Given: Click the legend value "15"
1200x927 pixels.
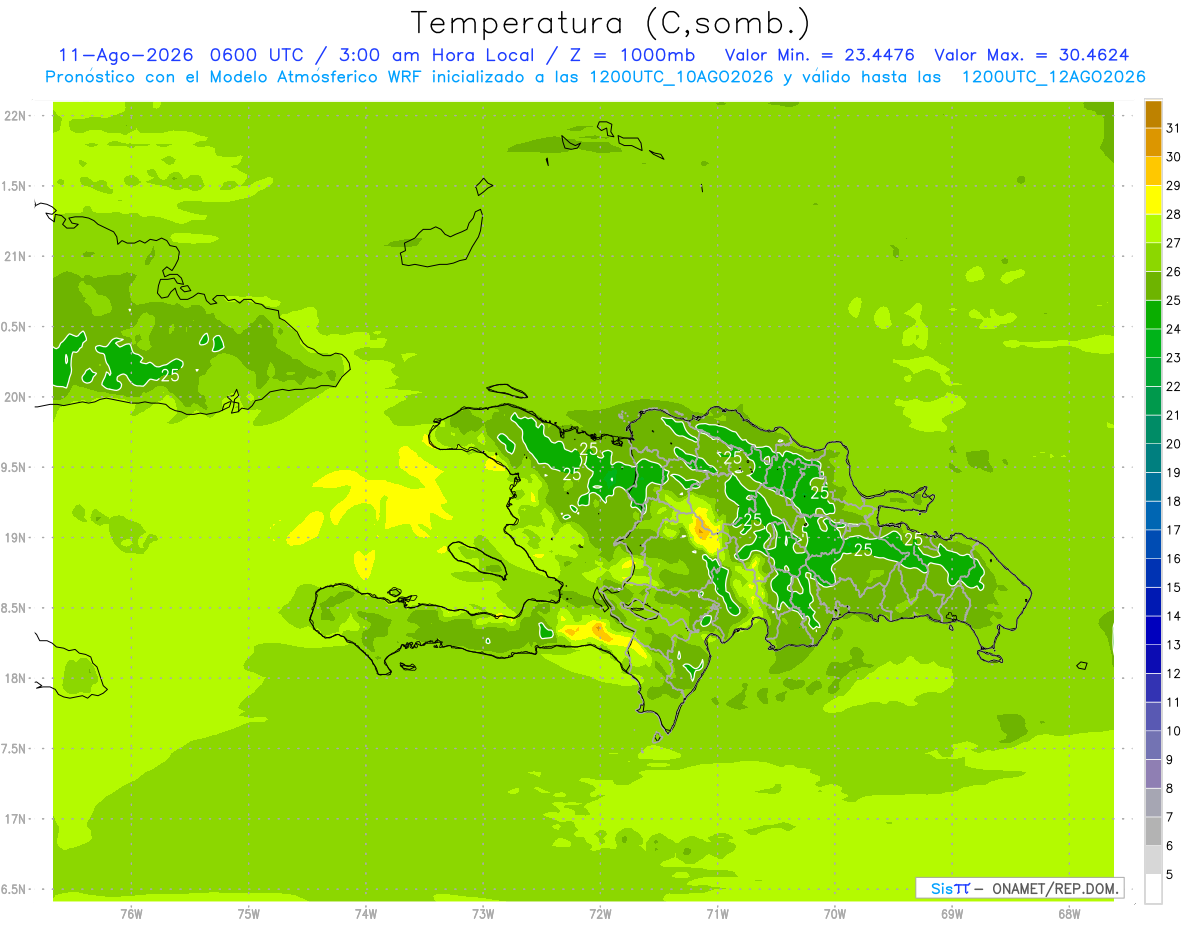Looking at the screenshot, I should (x=1174, y=587).
